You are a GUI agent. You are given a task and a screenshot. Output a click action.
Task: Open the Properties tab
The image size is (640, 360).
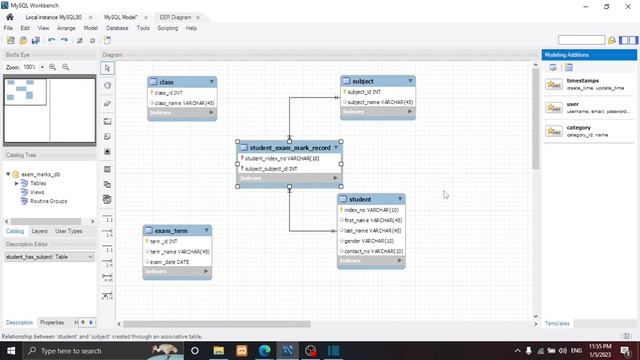tap(52, 322)
